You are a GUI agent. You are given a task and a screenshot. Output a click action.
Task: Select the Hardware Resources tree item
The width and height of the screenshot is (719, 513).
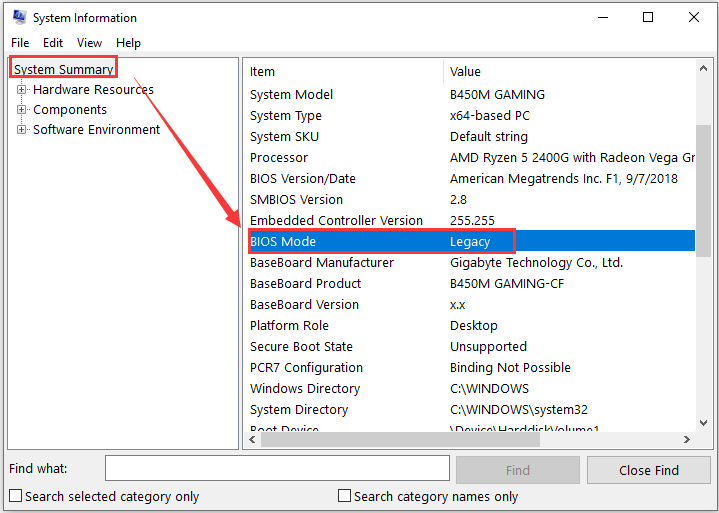point(94,89)
